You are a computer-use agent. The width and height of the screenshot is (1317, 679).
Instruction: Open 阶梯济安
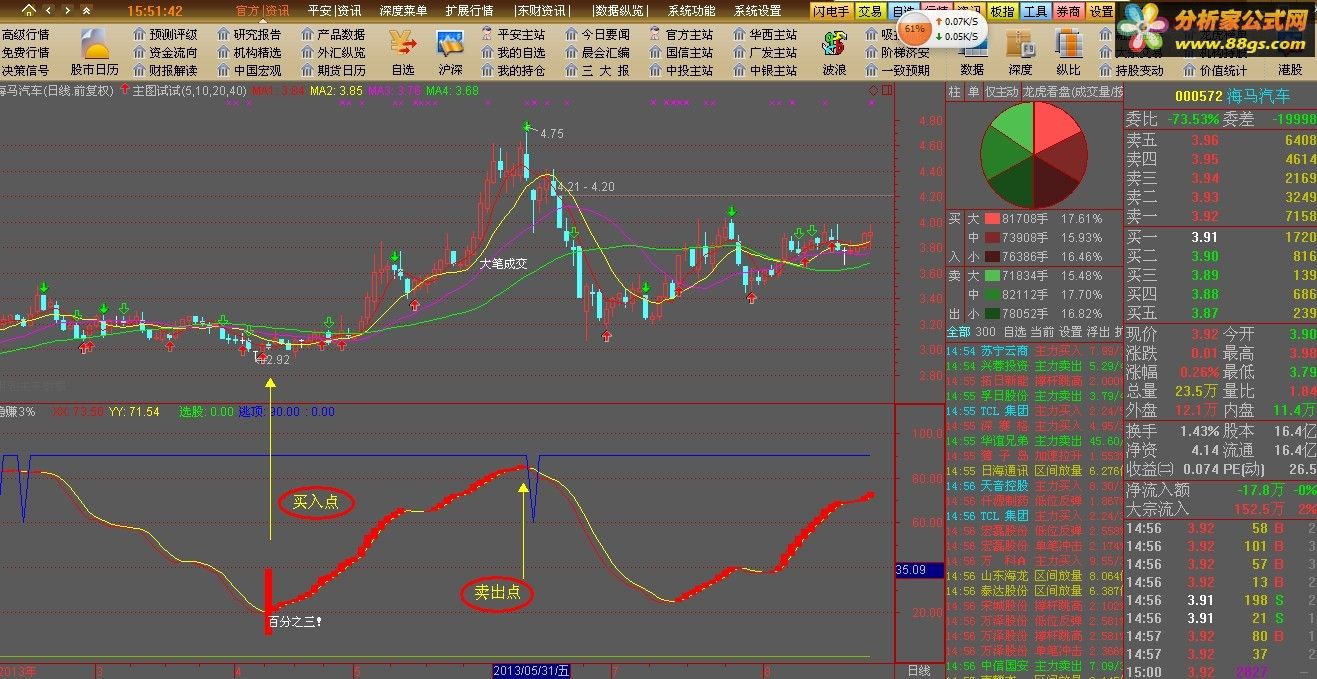point(896,52)
